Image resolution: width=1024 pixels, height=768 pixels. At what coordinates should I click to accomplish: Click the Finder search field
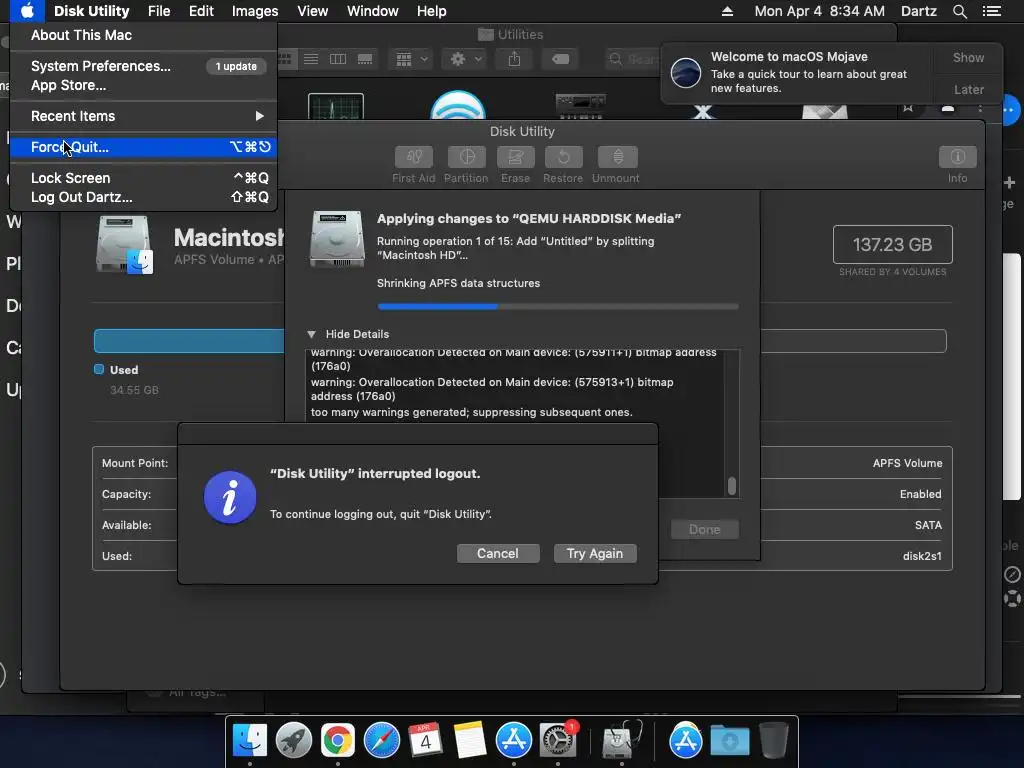click(x=631, y=59)
